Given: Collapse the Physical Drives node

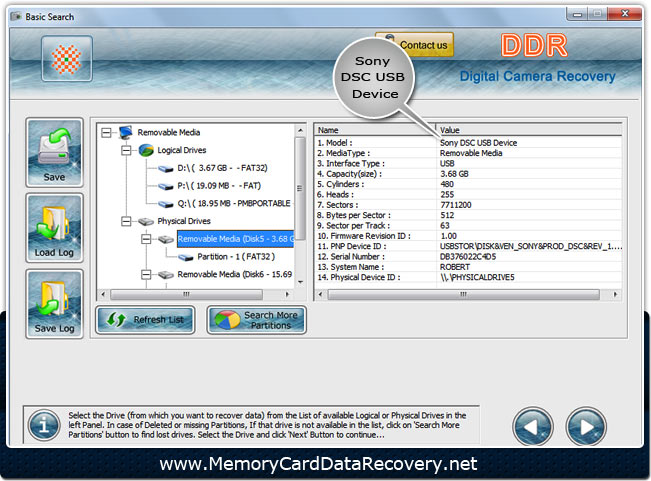Looking at the screenshot, I should coord(126,221).
